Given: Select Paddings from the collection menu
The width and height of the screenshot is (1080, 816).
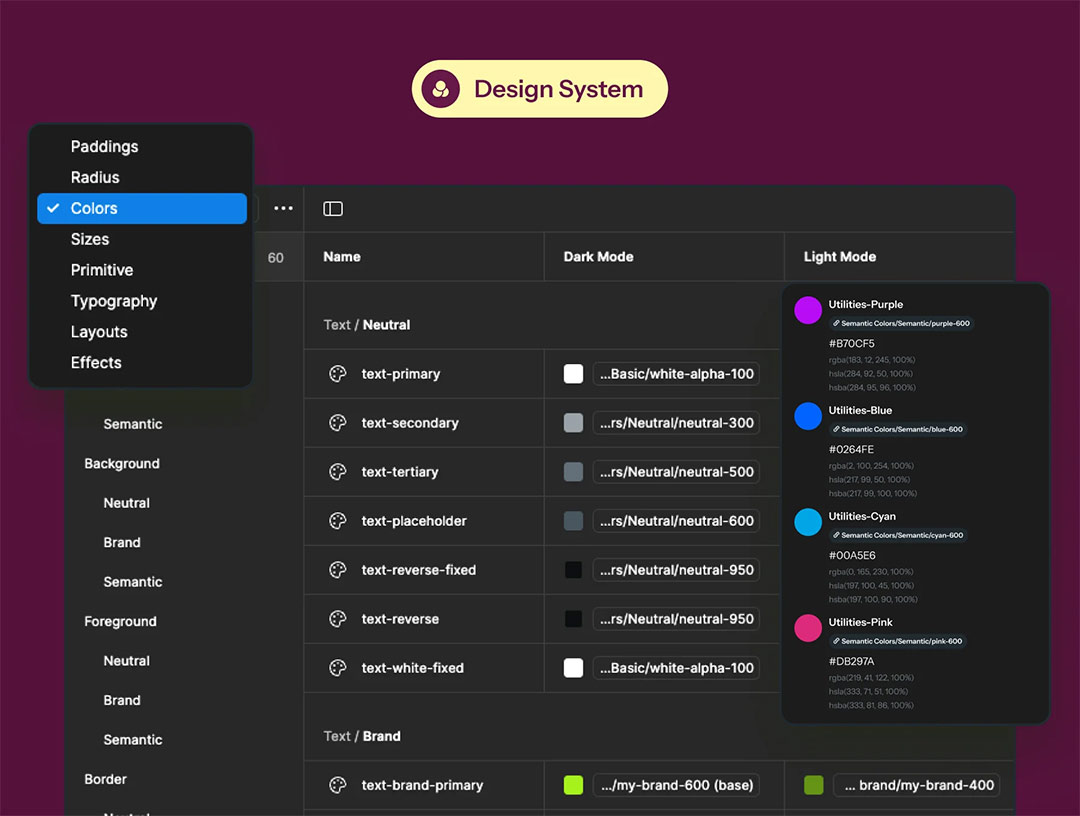Looking at the screenshot, I should [x=105, y=146].
